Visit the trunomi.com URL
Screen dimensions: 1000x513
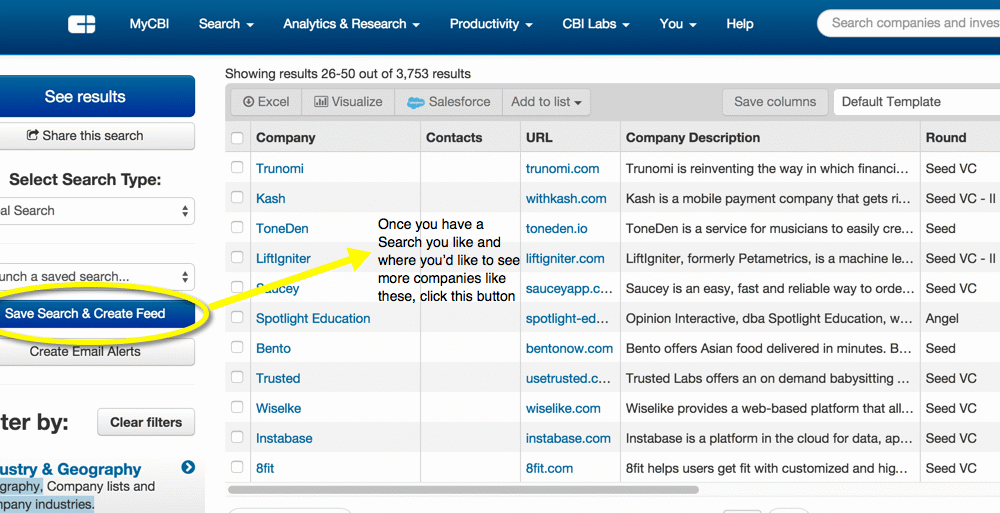562,168
